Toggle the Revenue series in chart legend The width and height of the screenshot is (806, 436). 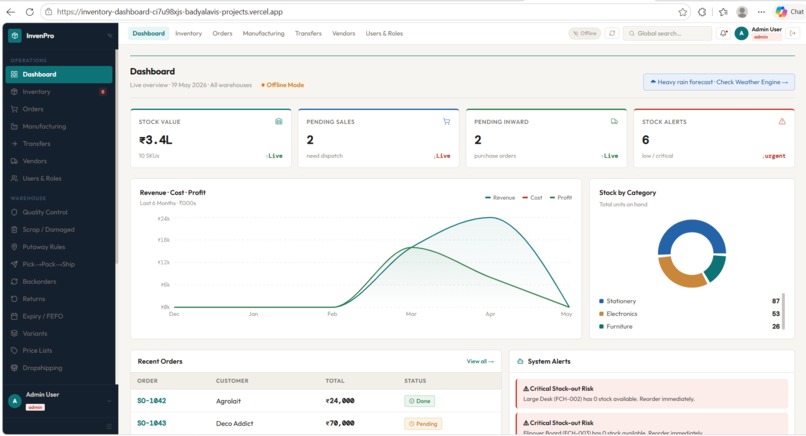coord(500,198)
